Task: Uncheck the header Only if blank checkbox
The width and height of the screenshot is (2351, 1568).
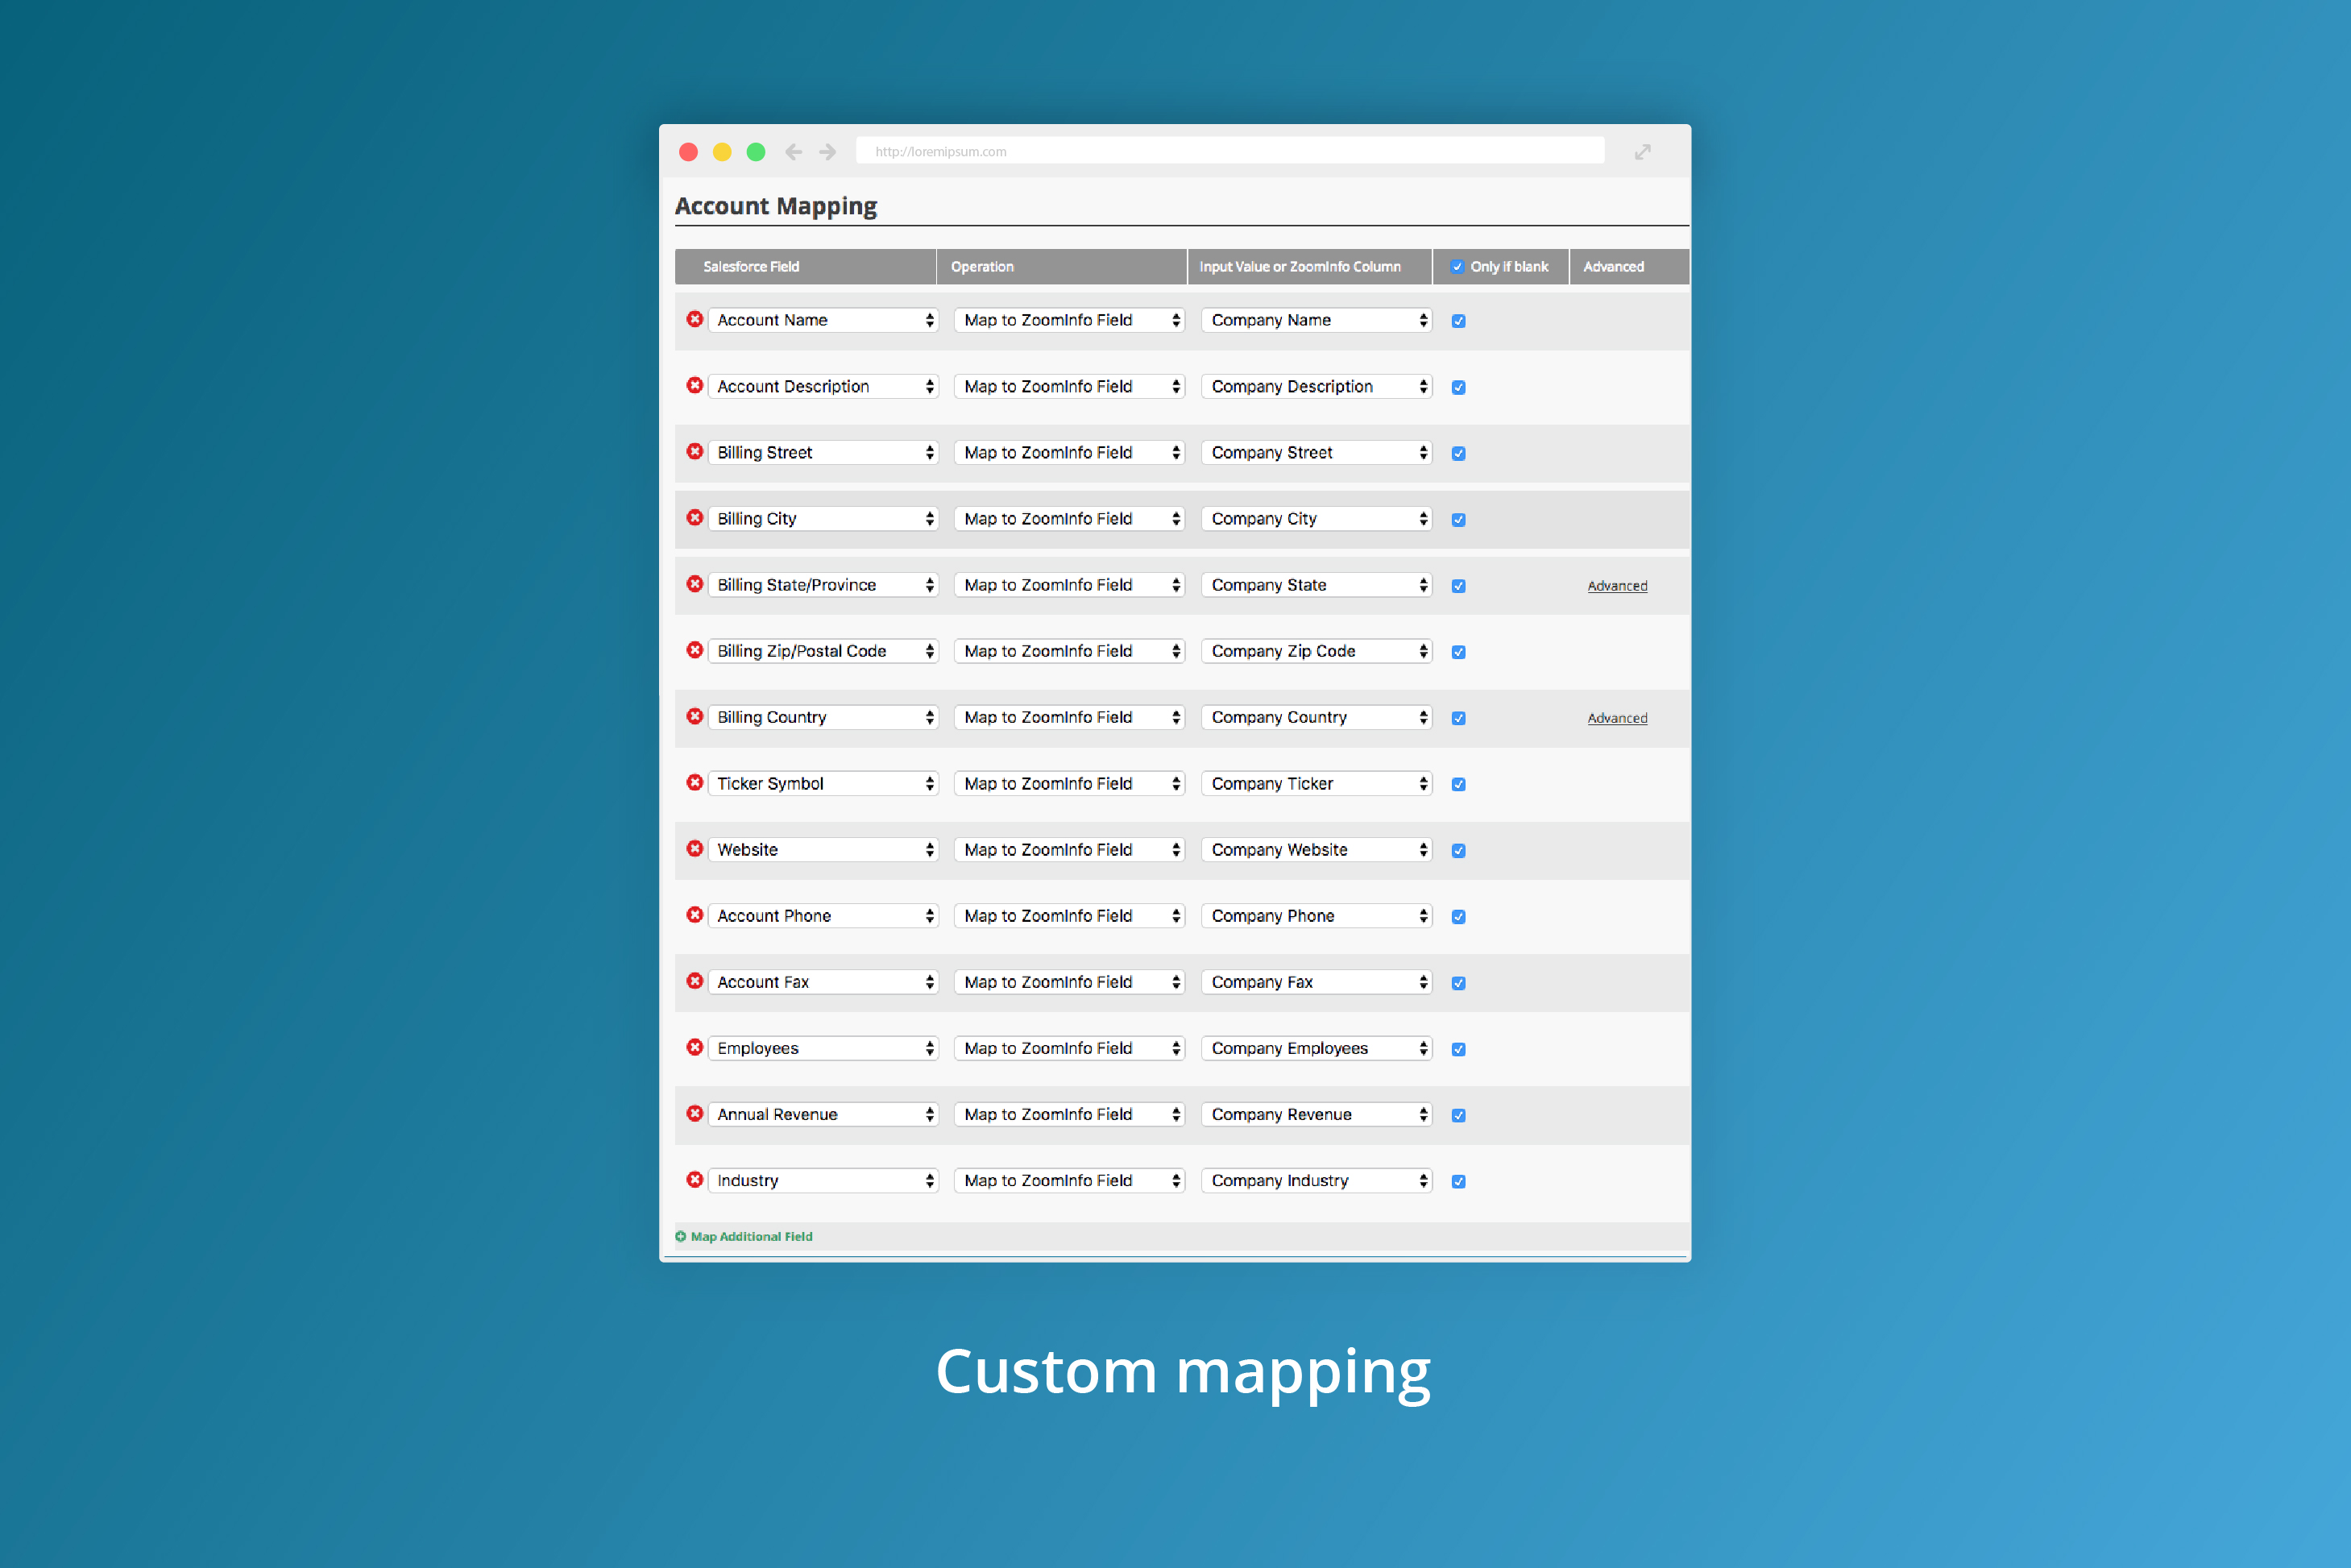Action: click(x=1459, y=266)
